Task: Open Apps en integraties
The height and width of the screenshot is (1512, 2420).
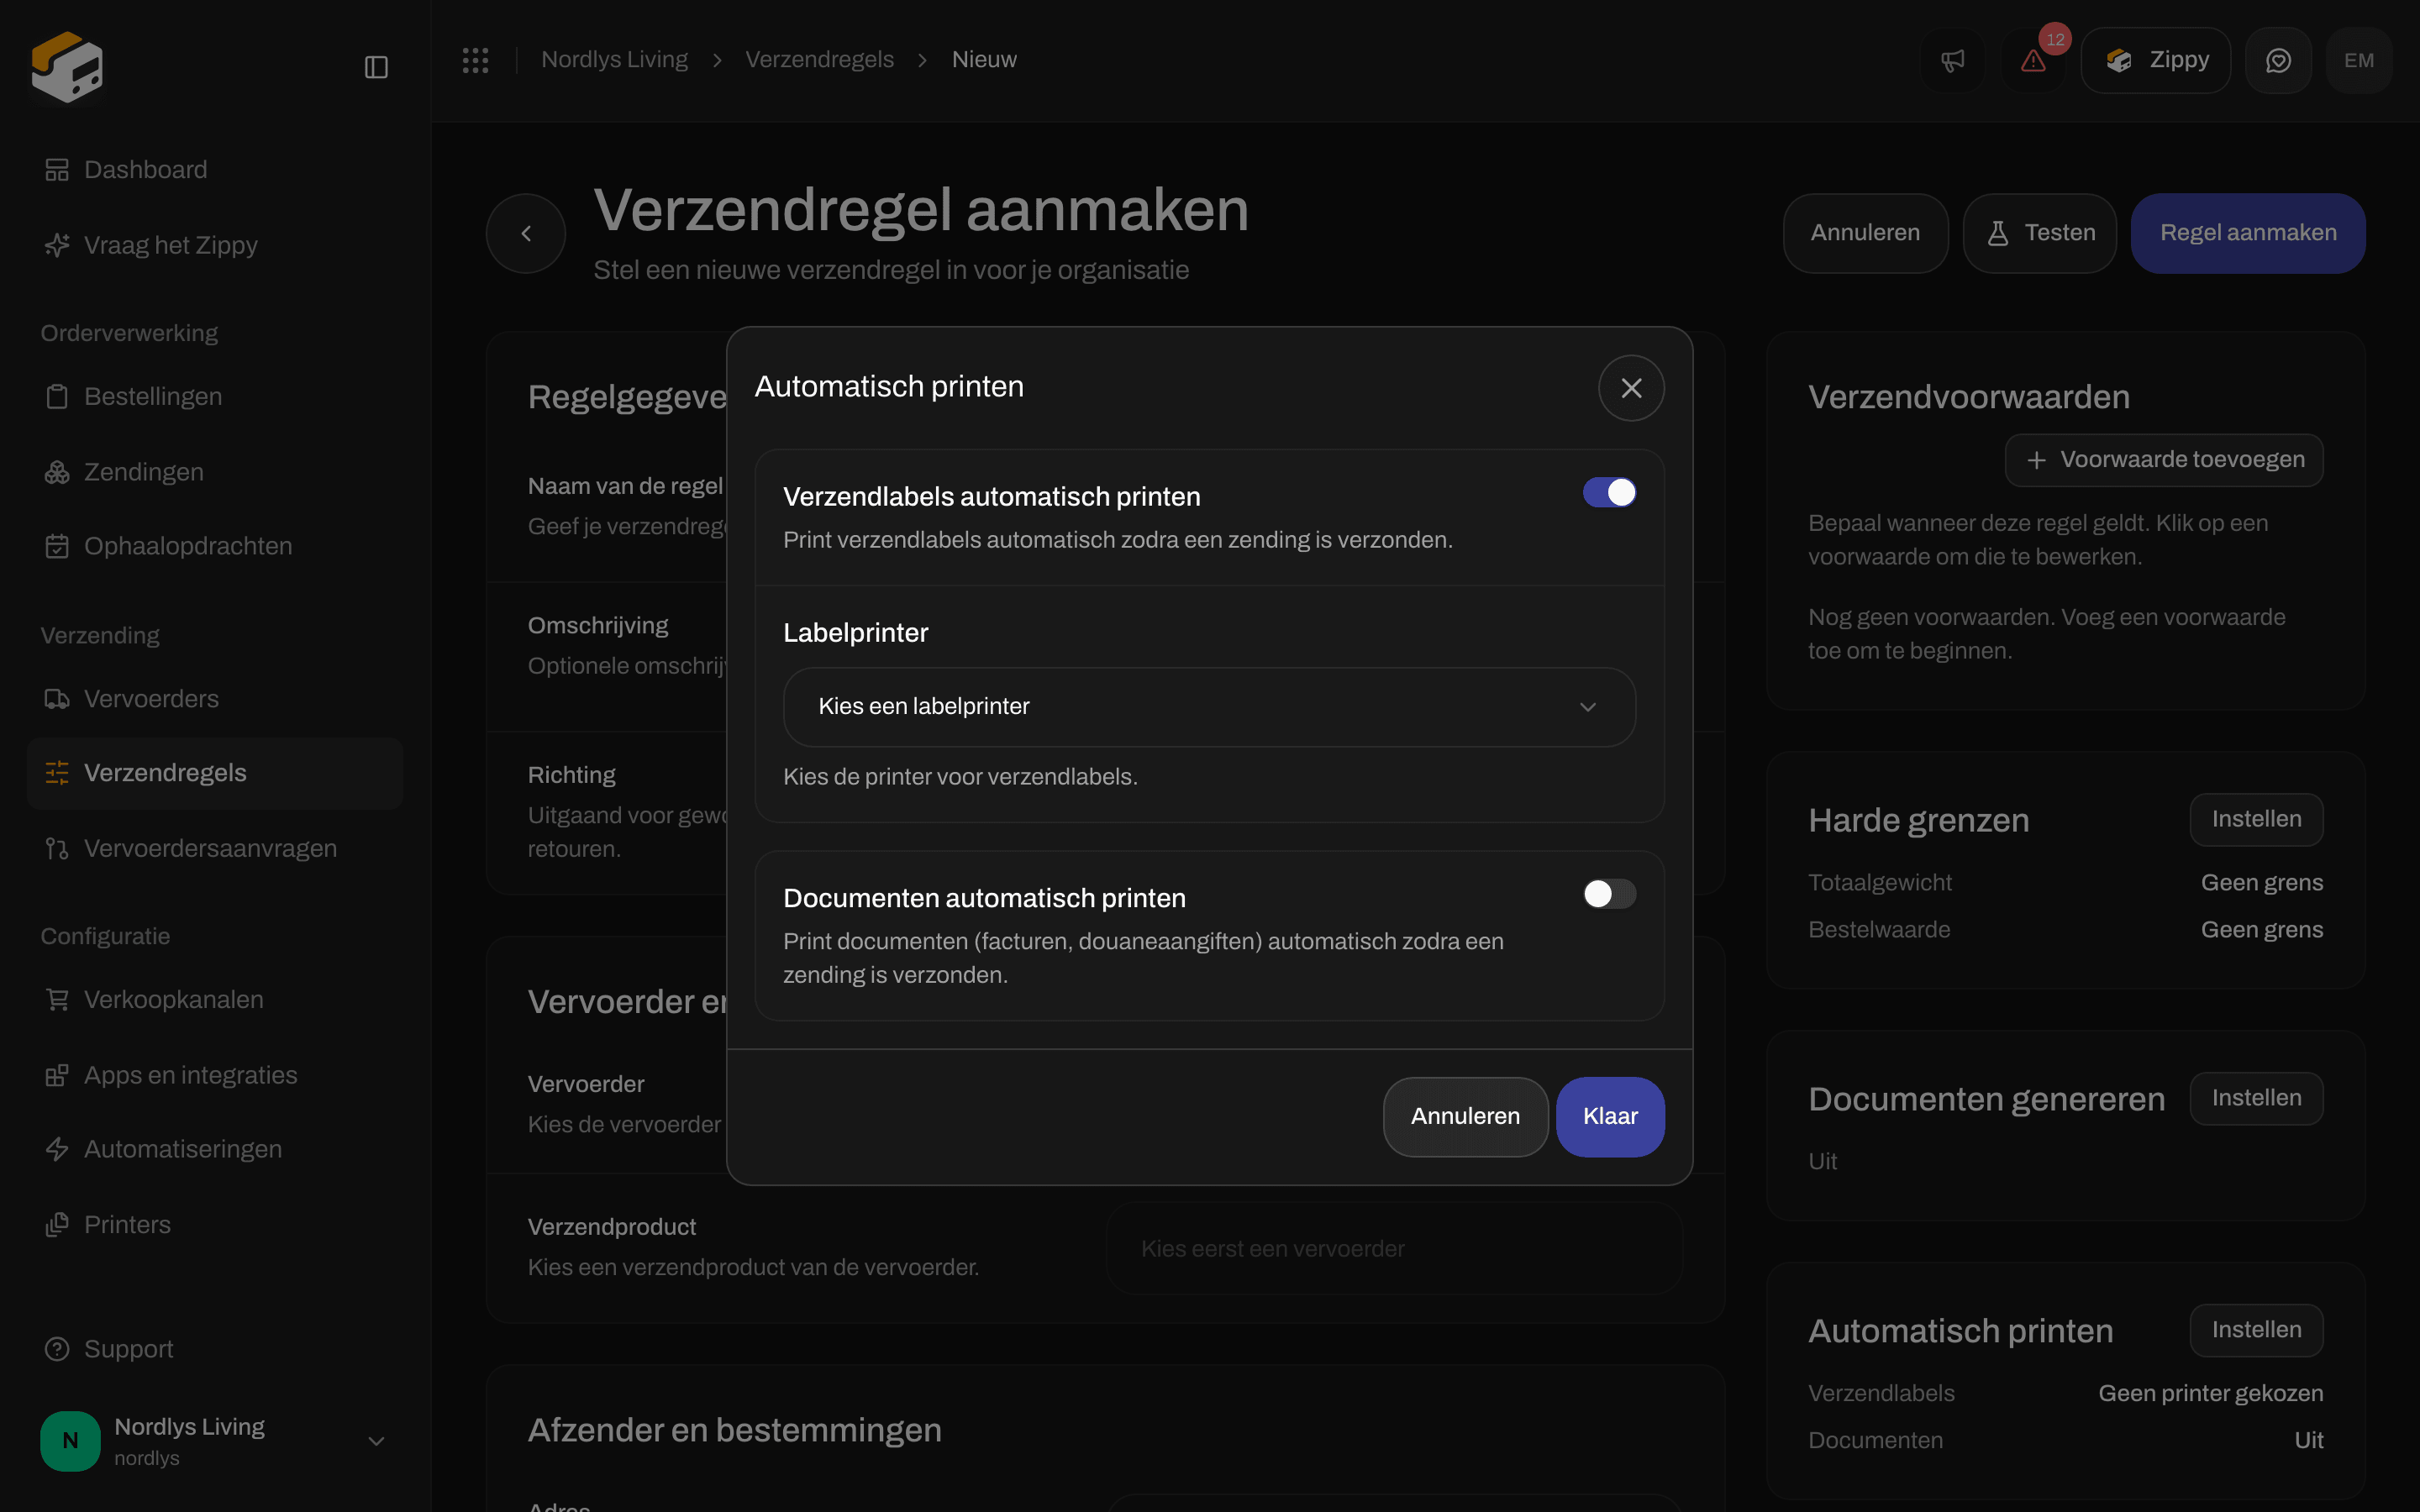Action: pyautogui.click(x=215, y=1075)
